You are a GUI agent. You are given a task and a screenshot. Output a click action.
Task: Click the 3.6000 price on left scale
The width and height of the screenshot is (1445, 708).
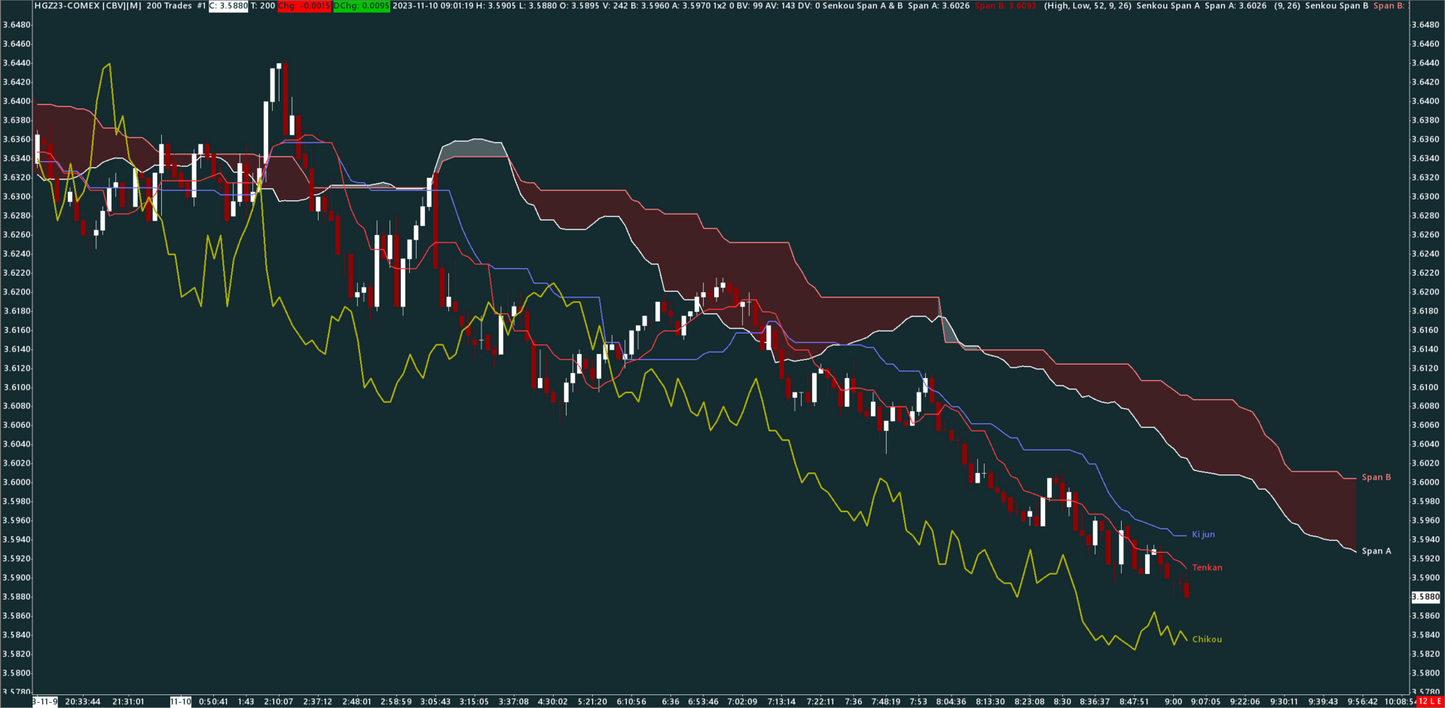15,482
